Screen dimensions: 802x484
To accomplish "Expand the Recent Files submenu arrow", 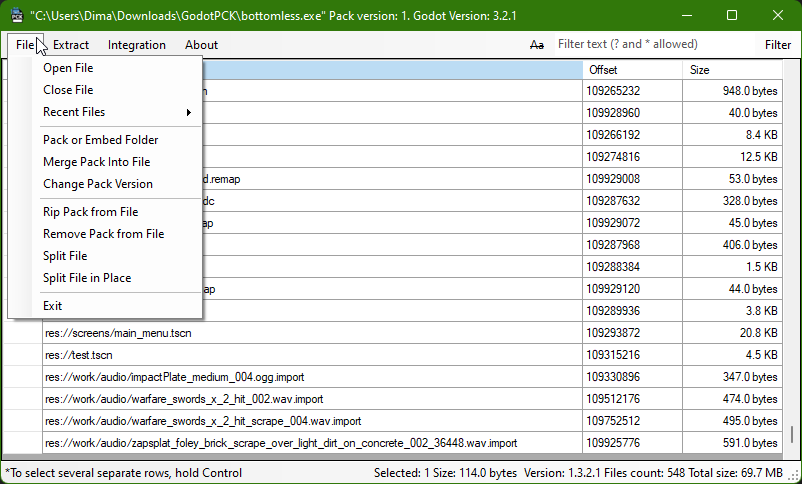I will (189, 112).
